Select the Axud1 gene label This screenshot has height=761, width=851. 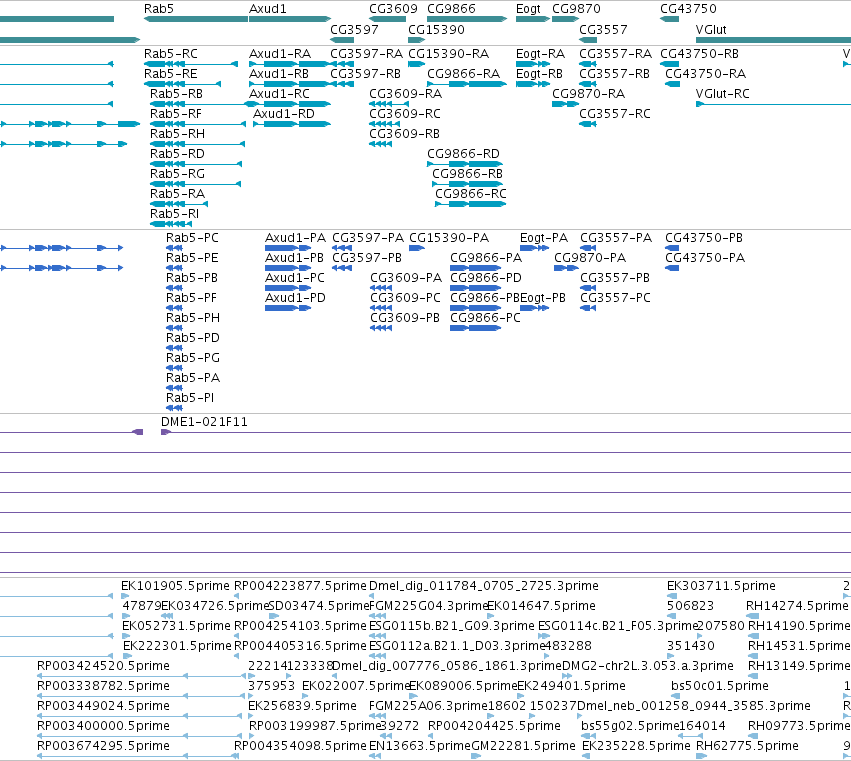click(268, 9)
